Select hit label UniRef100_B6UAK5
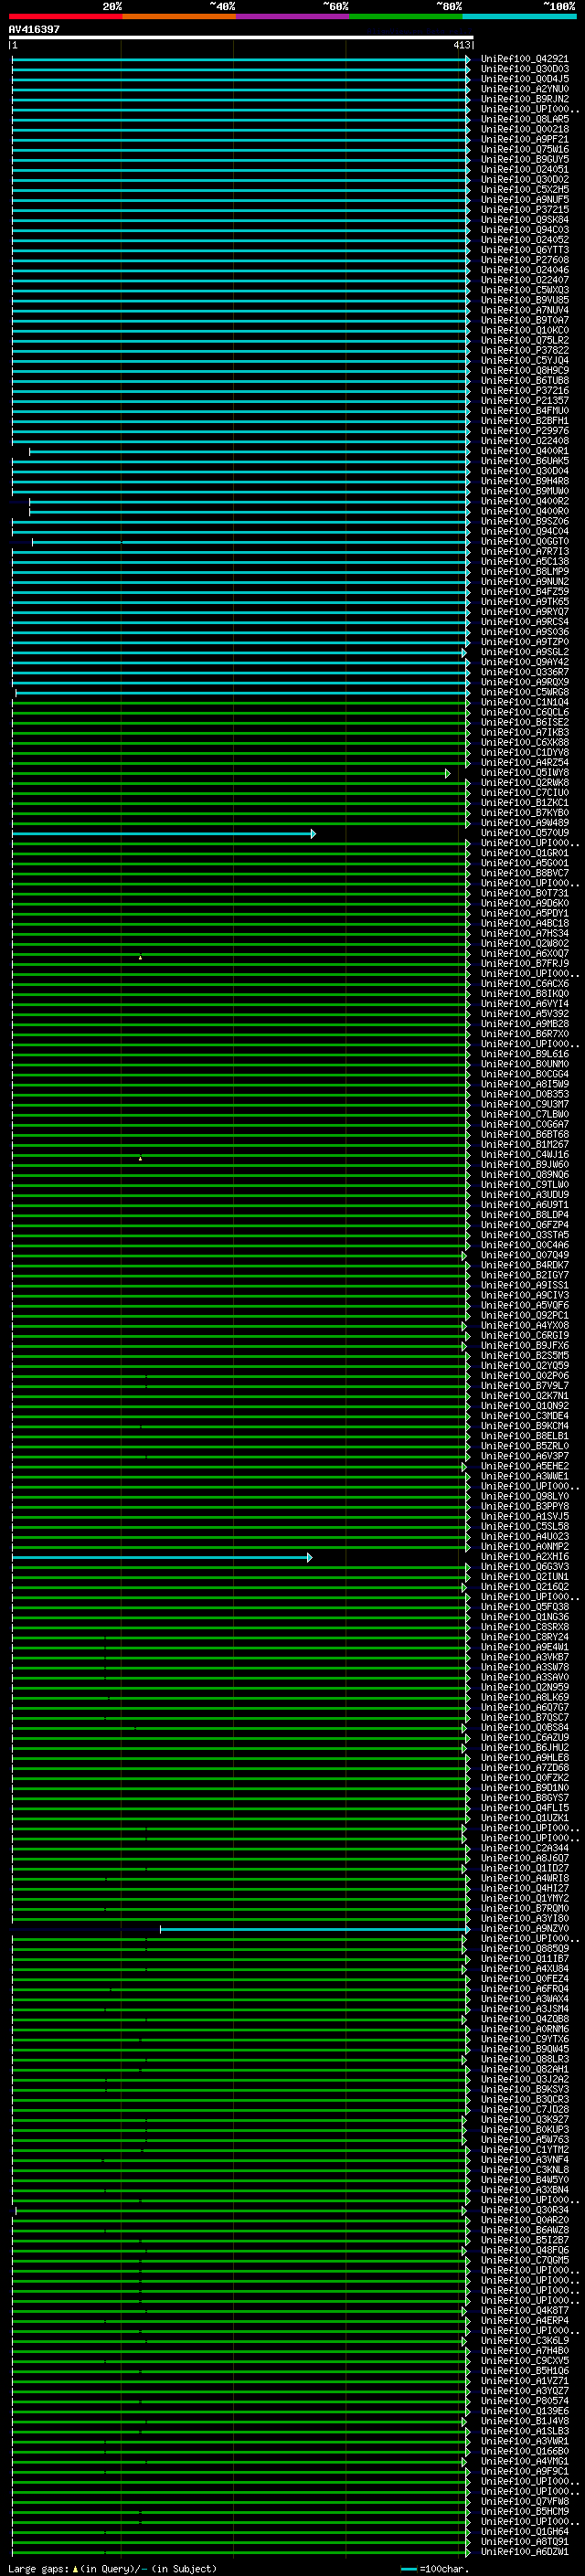 tap(525, 461)
